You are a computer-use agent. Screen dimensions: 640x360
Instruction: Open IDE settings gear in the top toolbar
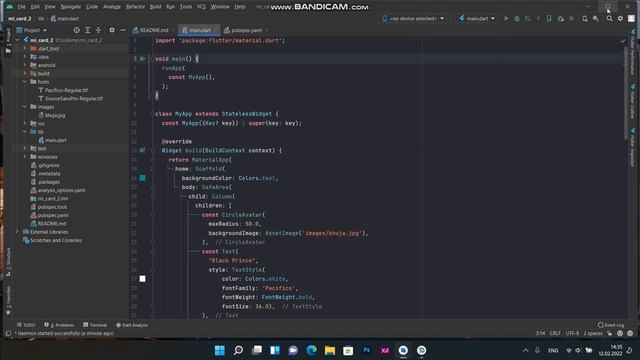click(620, 18)
